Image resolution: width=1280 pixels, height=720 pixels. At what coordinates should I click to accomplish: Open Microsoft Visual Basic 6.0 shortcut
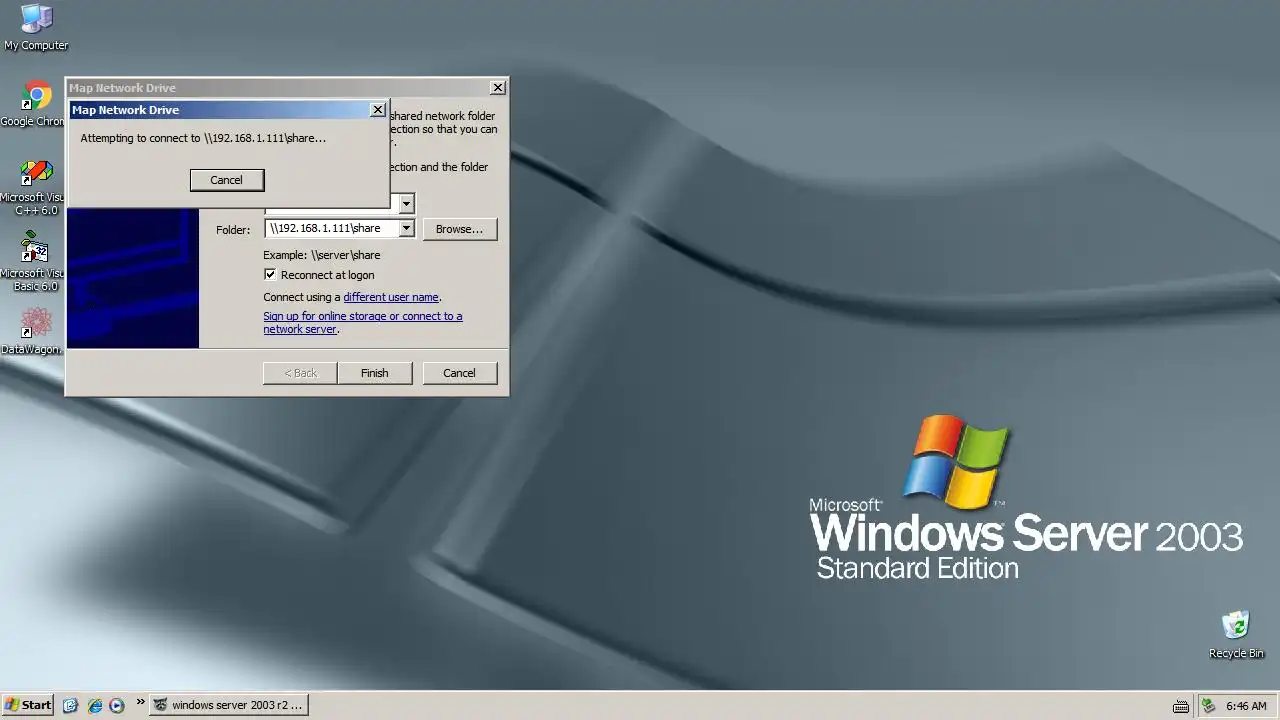coord(36,263)
